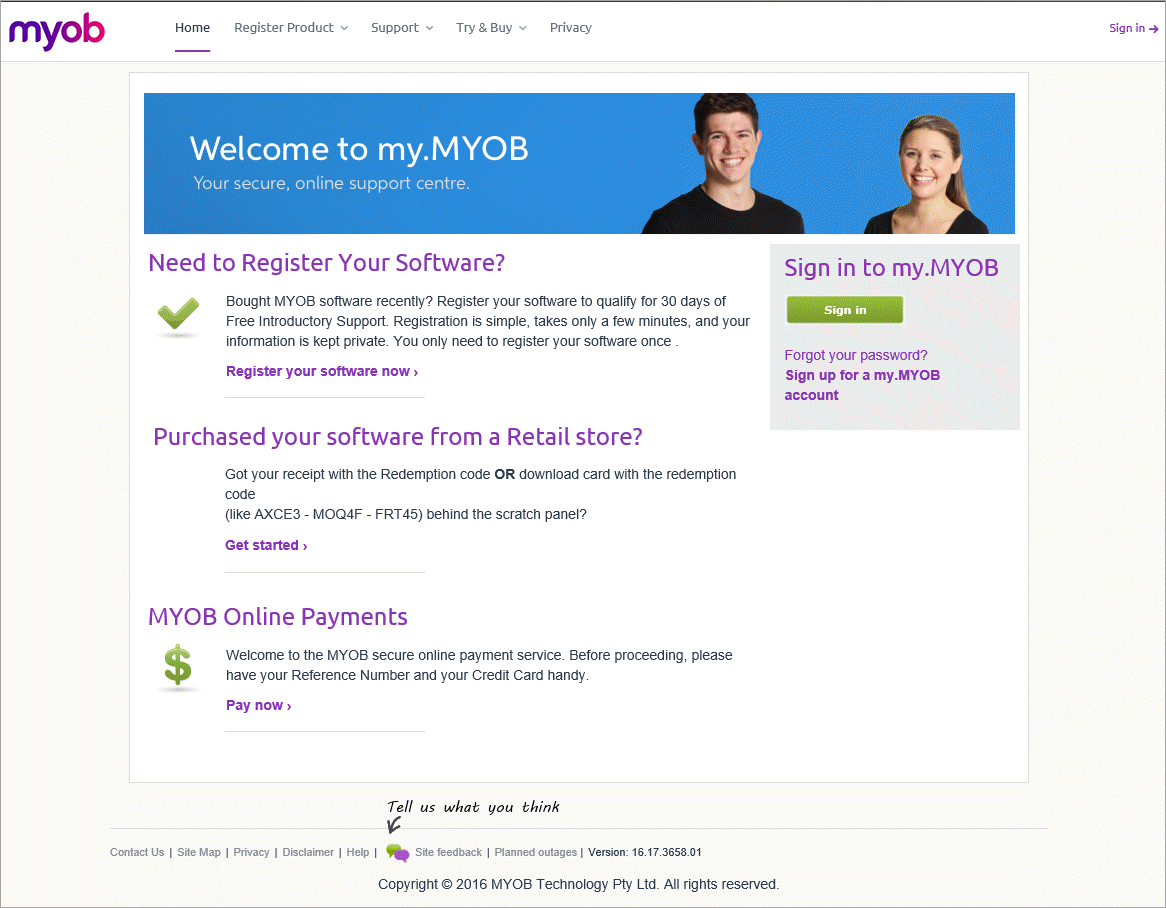Expand the Support menu
Viewport: 1166px width, 908px height.
pyautogui.click(x=402, y=28)
